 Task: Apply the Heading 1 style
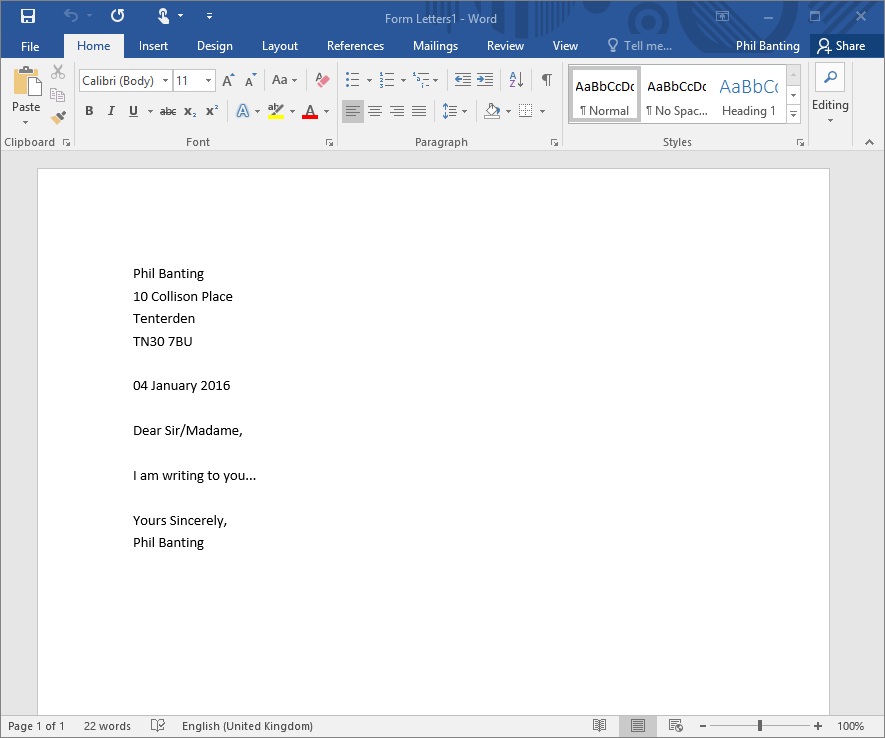point(748,97)
